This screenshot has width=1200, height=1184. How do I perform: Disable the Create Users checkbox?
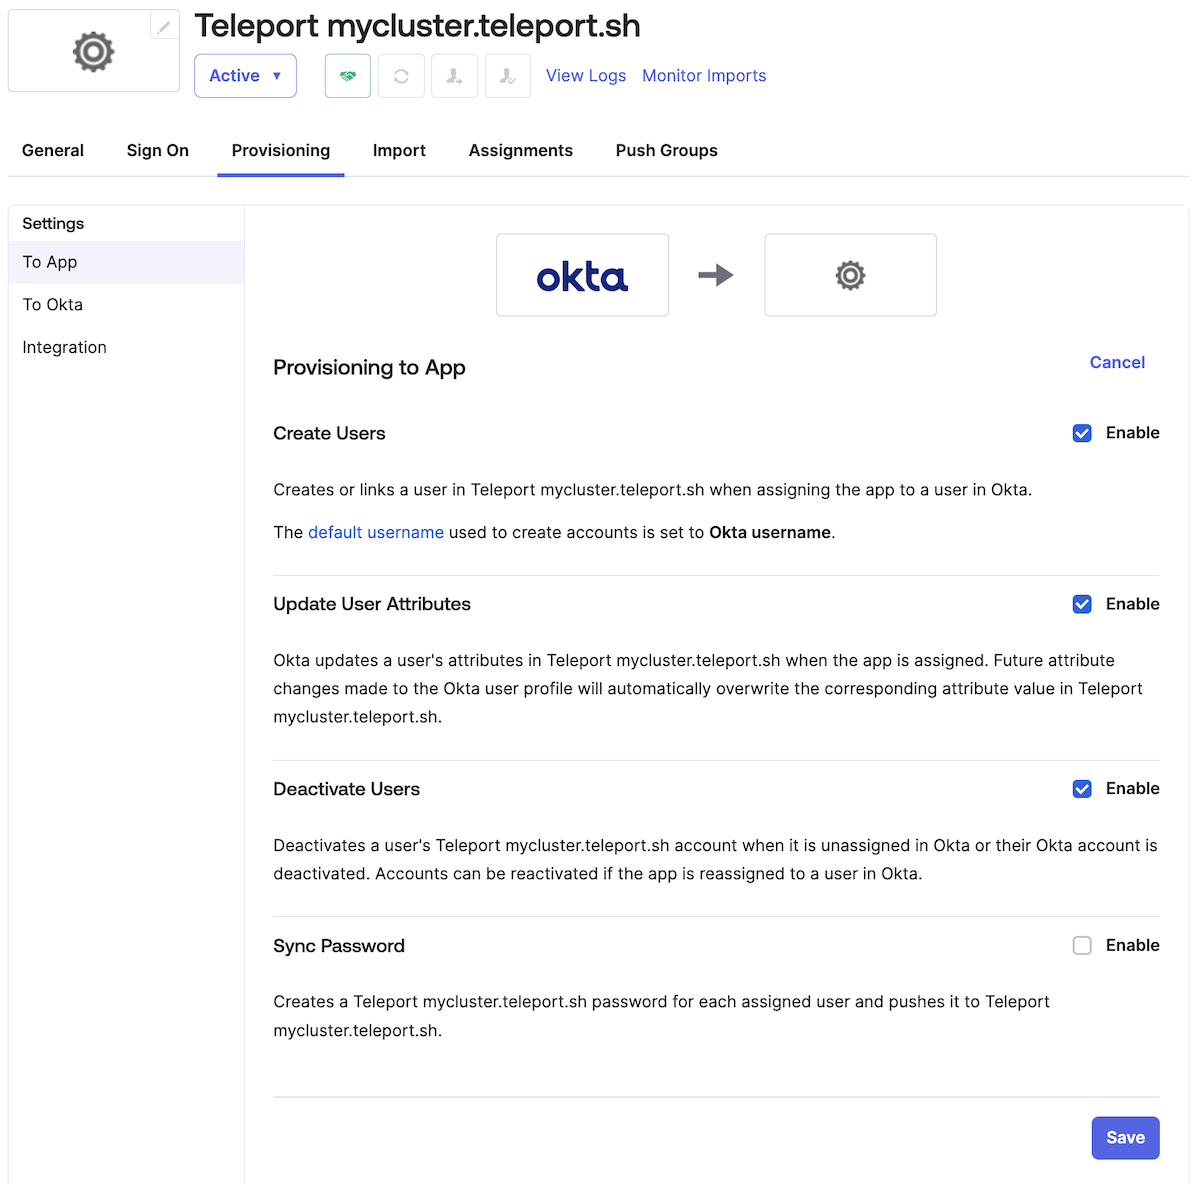[x=1082, y=433]
